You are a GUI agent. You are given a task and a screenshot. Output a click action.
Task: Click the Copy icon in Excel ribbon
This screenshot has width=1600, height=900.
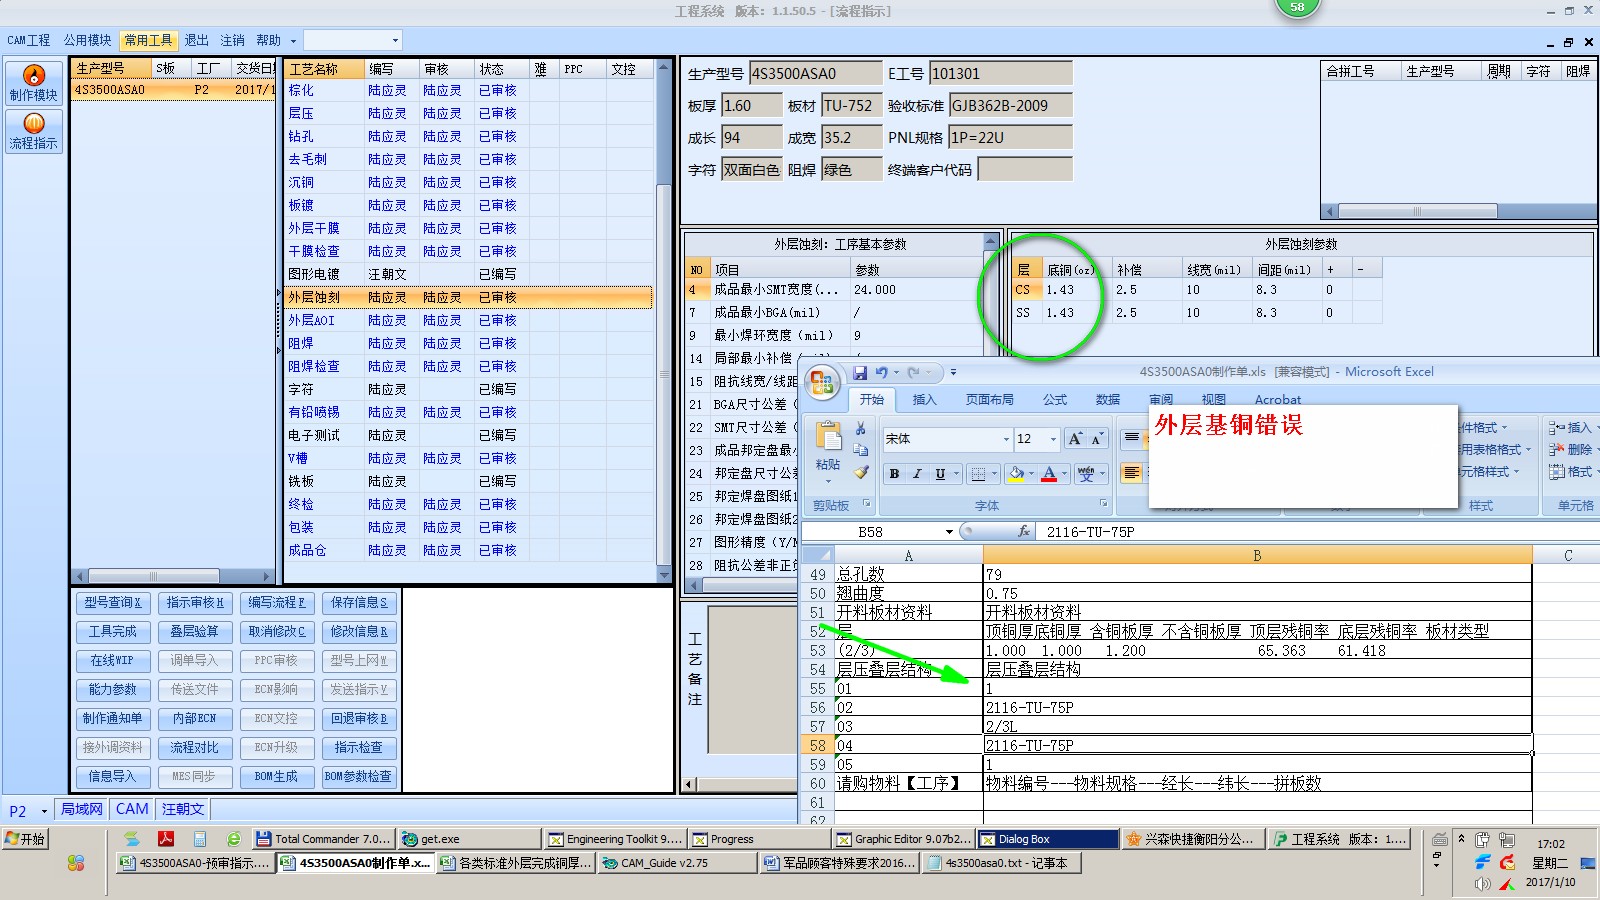(x=860, y=450)
